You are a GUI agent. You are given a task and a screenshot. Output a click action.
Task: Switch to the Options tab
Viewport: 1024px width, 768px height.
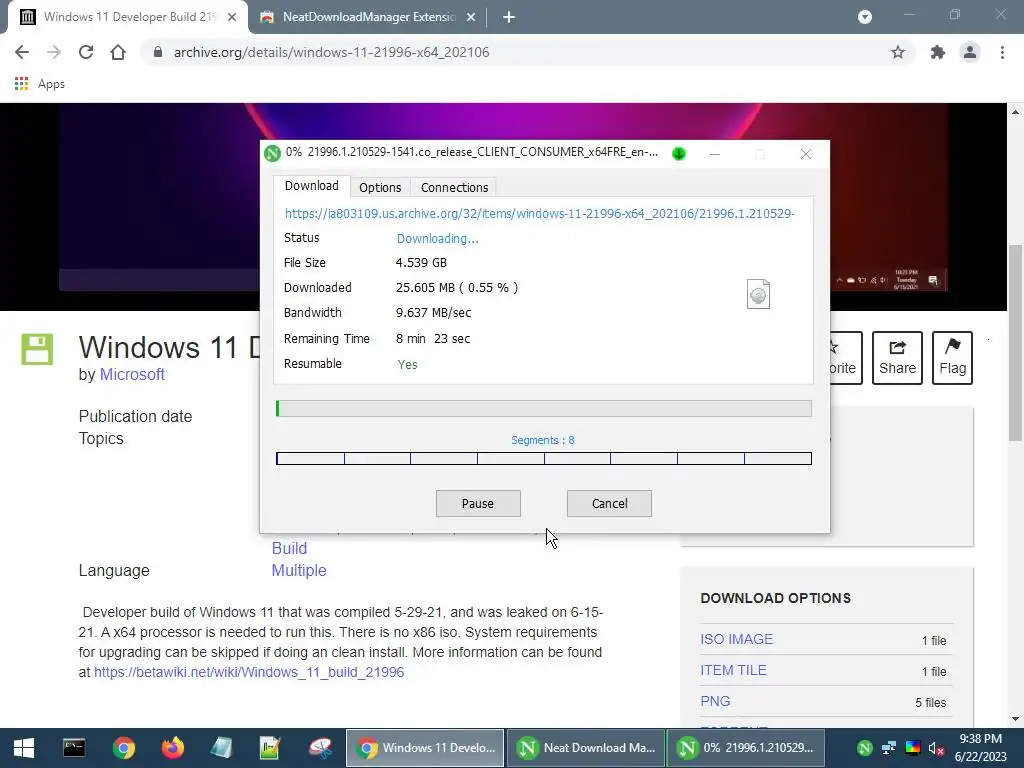pyautogui.click(x=380, y=187)
